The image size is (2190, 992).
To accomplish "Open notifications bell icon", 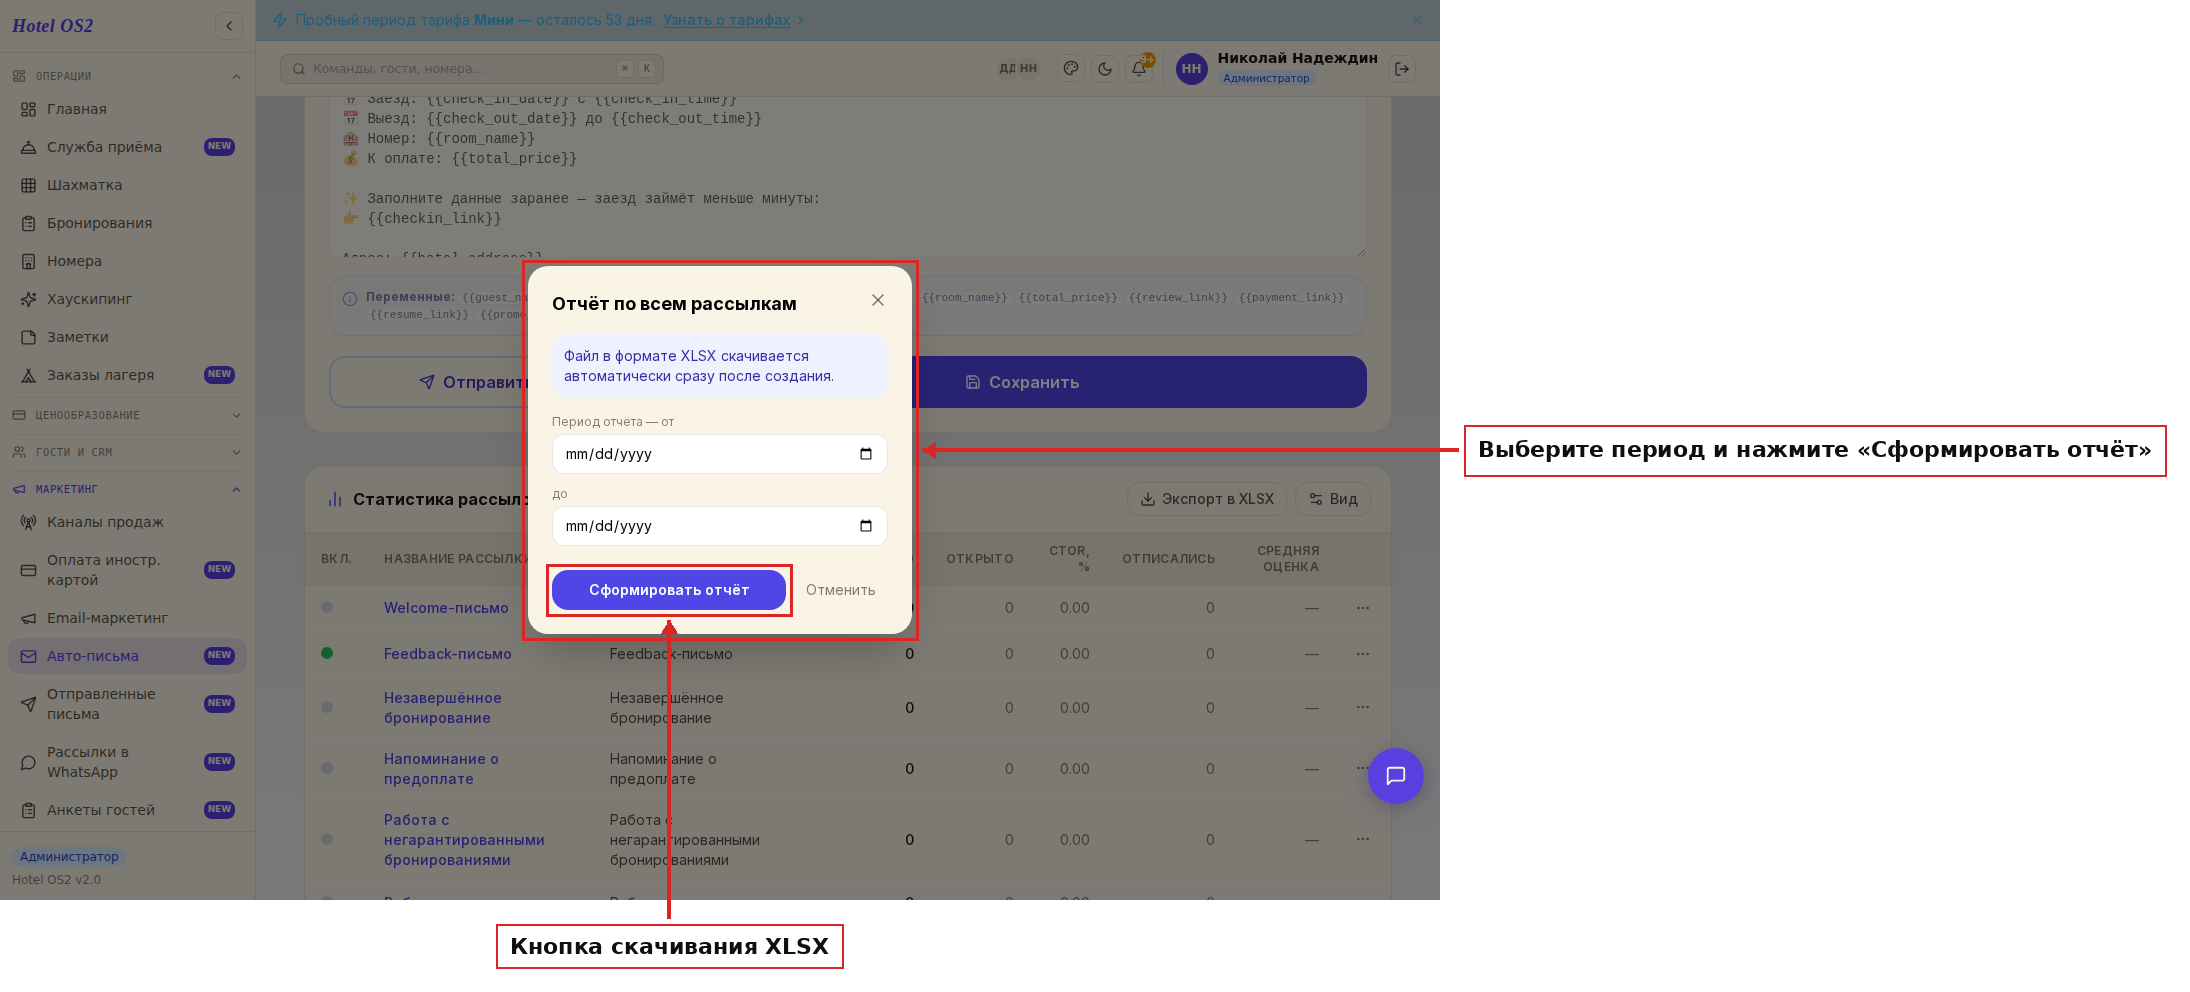I will click(x=1139, y=69).
